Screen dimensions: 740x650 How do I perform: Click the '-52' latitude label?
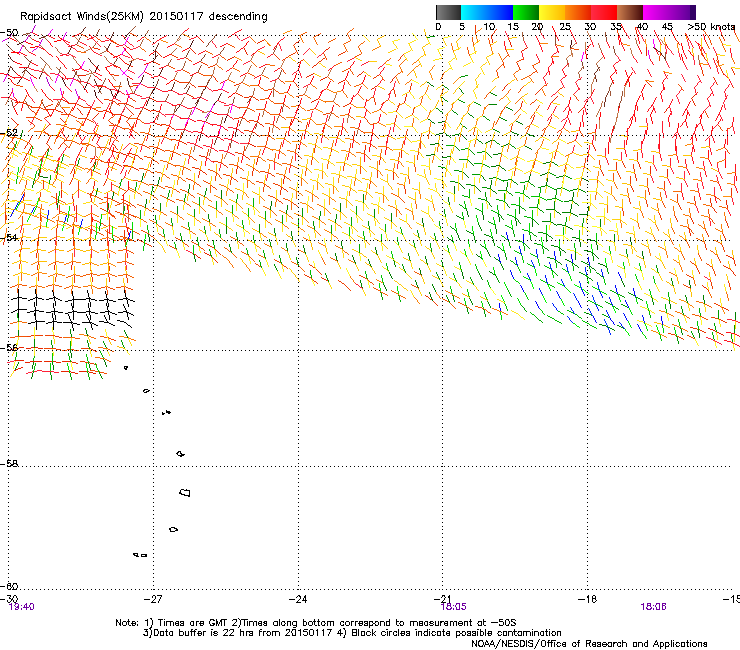coord(9,133)
